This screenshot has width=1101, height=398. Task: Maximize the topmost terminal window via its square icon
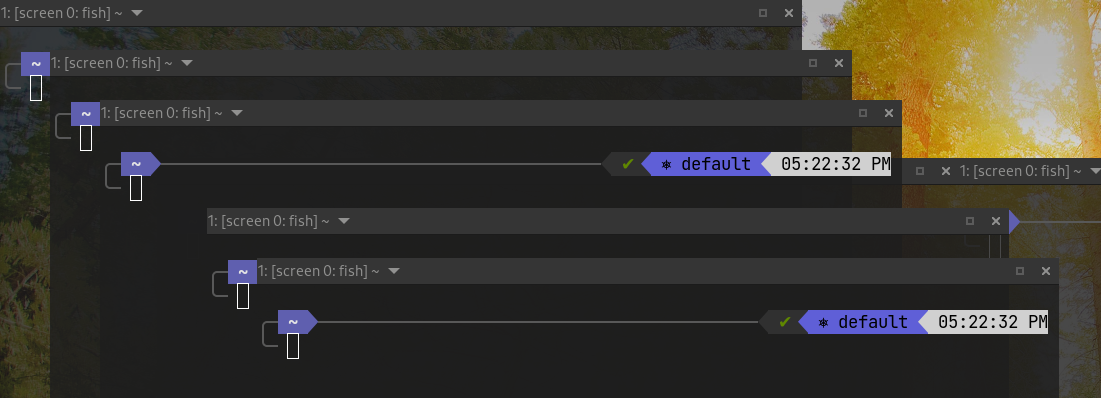763,13
